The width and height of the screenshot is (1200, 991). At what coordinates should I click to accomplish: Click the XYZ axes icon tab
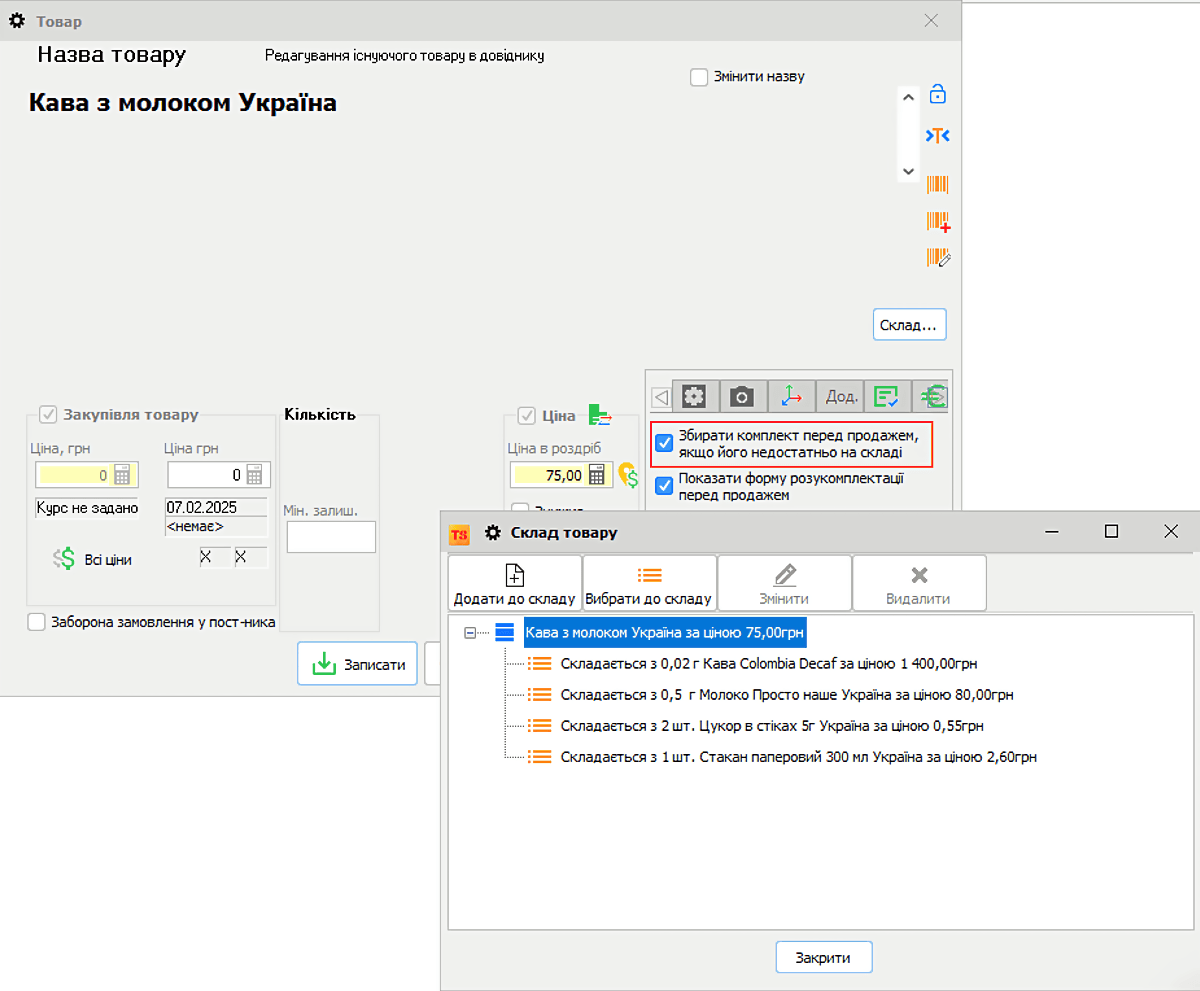(x=791, y=397)
